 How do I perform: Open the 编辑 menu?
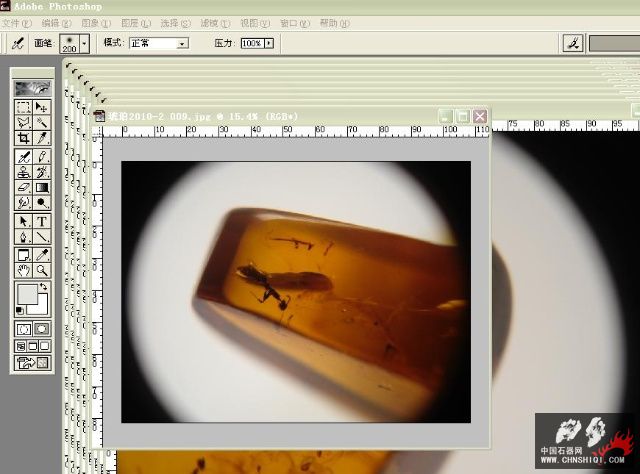(56, 24)
